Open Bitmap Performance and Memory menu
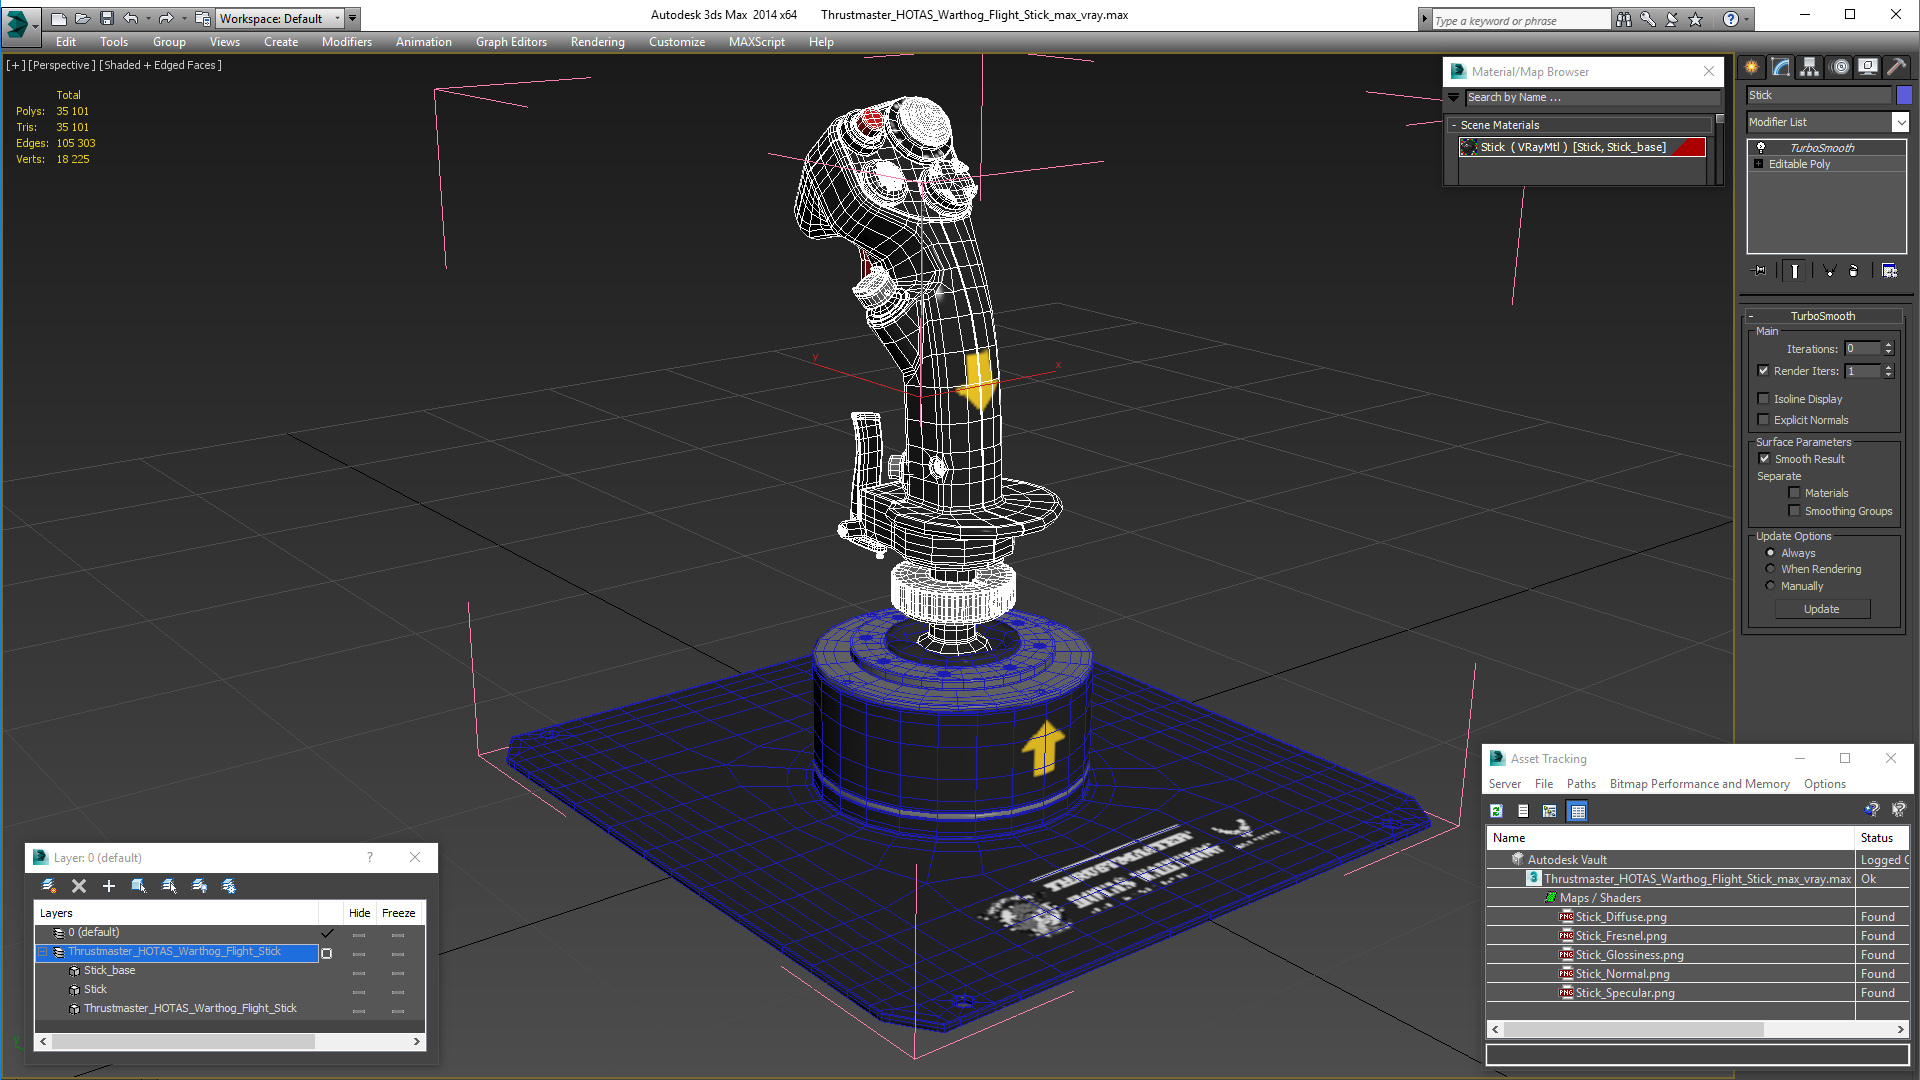This screenshot has height=1080, width=1920. 1699,784
